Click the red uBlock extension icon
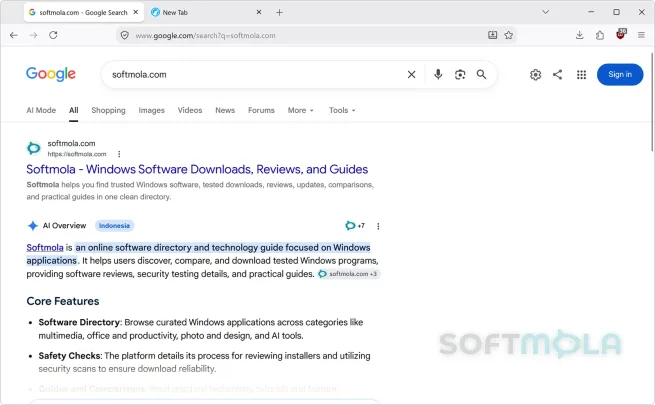 pos(621,34)
